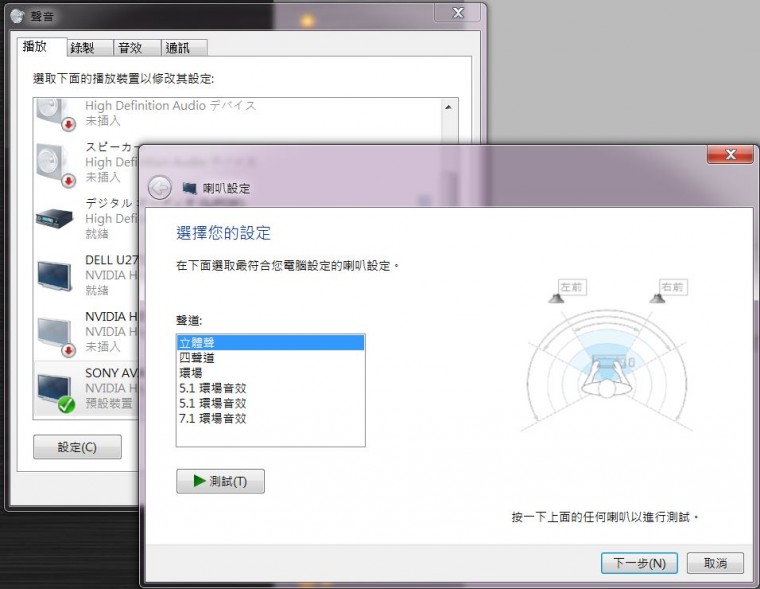This screenshot has height=589, width=760.
Task: Click the 下一步(N) next button
Action: 639,563
